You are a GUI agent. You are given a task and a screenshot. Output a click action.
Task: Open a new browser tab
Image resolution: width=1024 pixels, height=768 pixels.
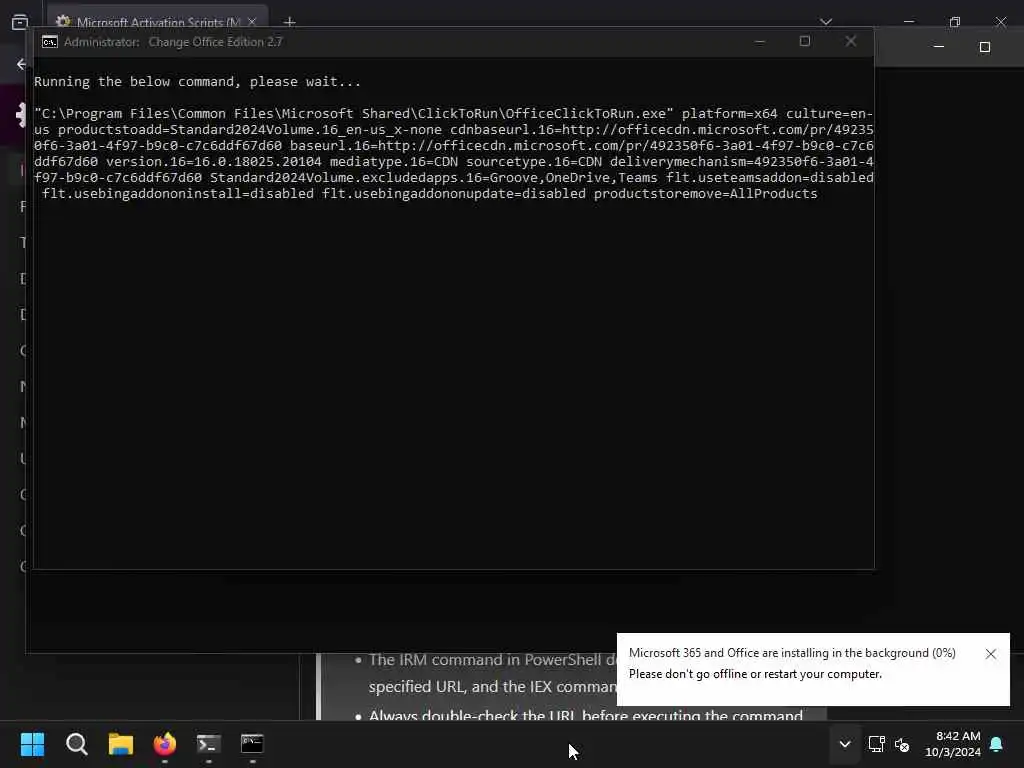point(289,22)
